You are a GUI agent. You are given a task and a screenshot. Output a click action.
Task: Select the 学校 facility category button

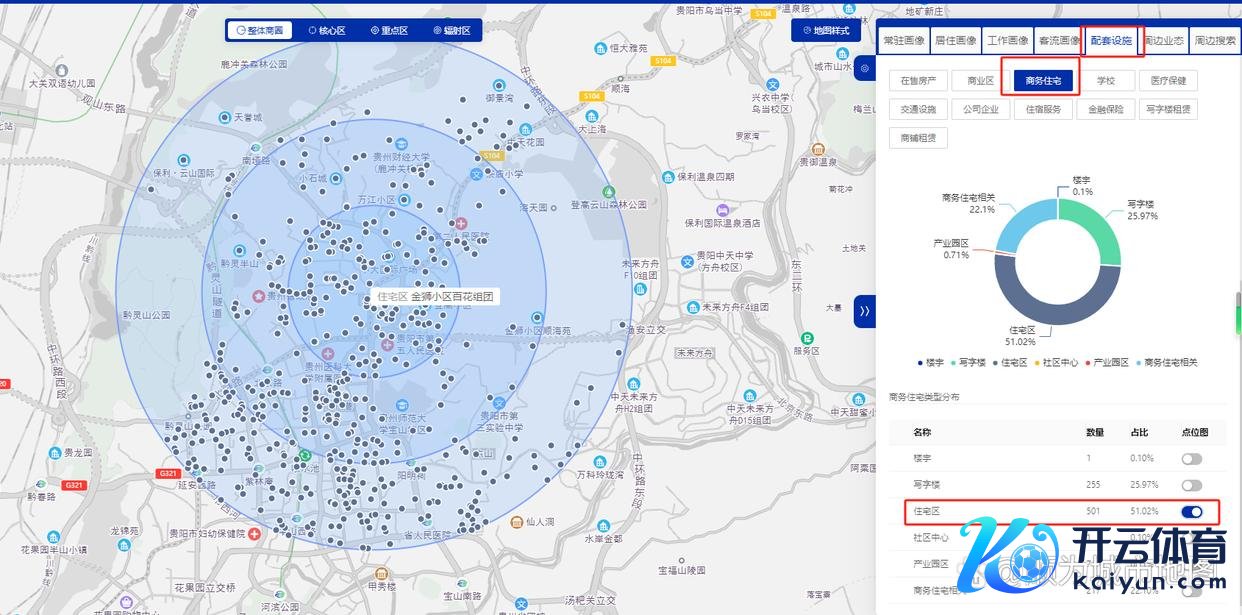click(1105, 81)
